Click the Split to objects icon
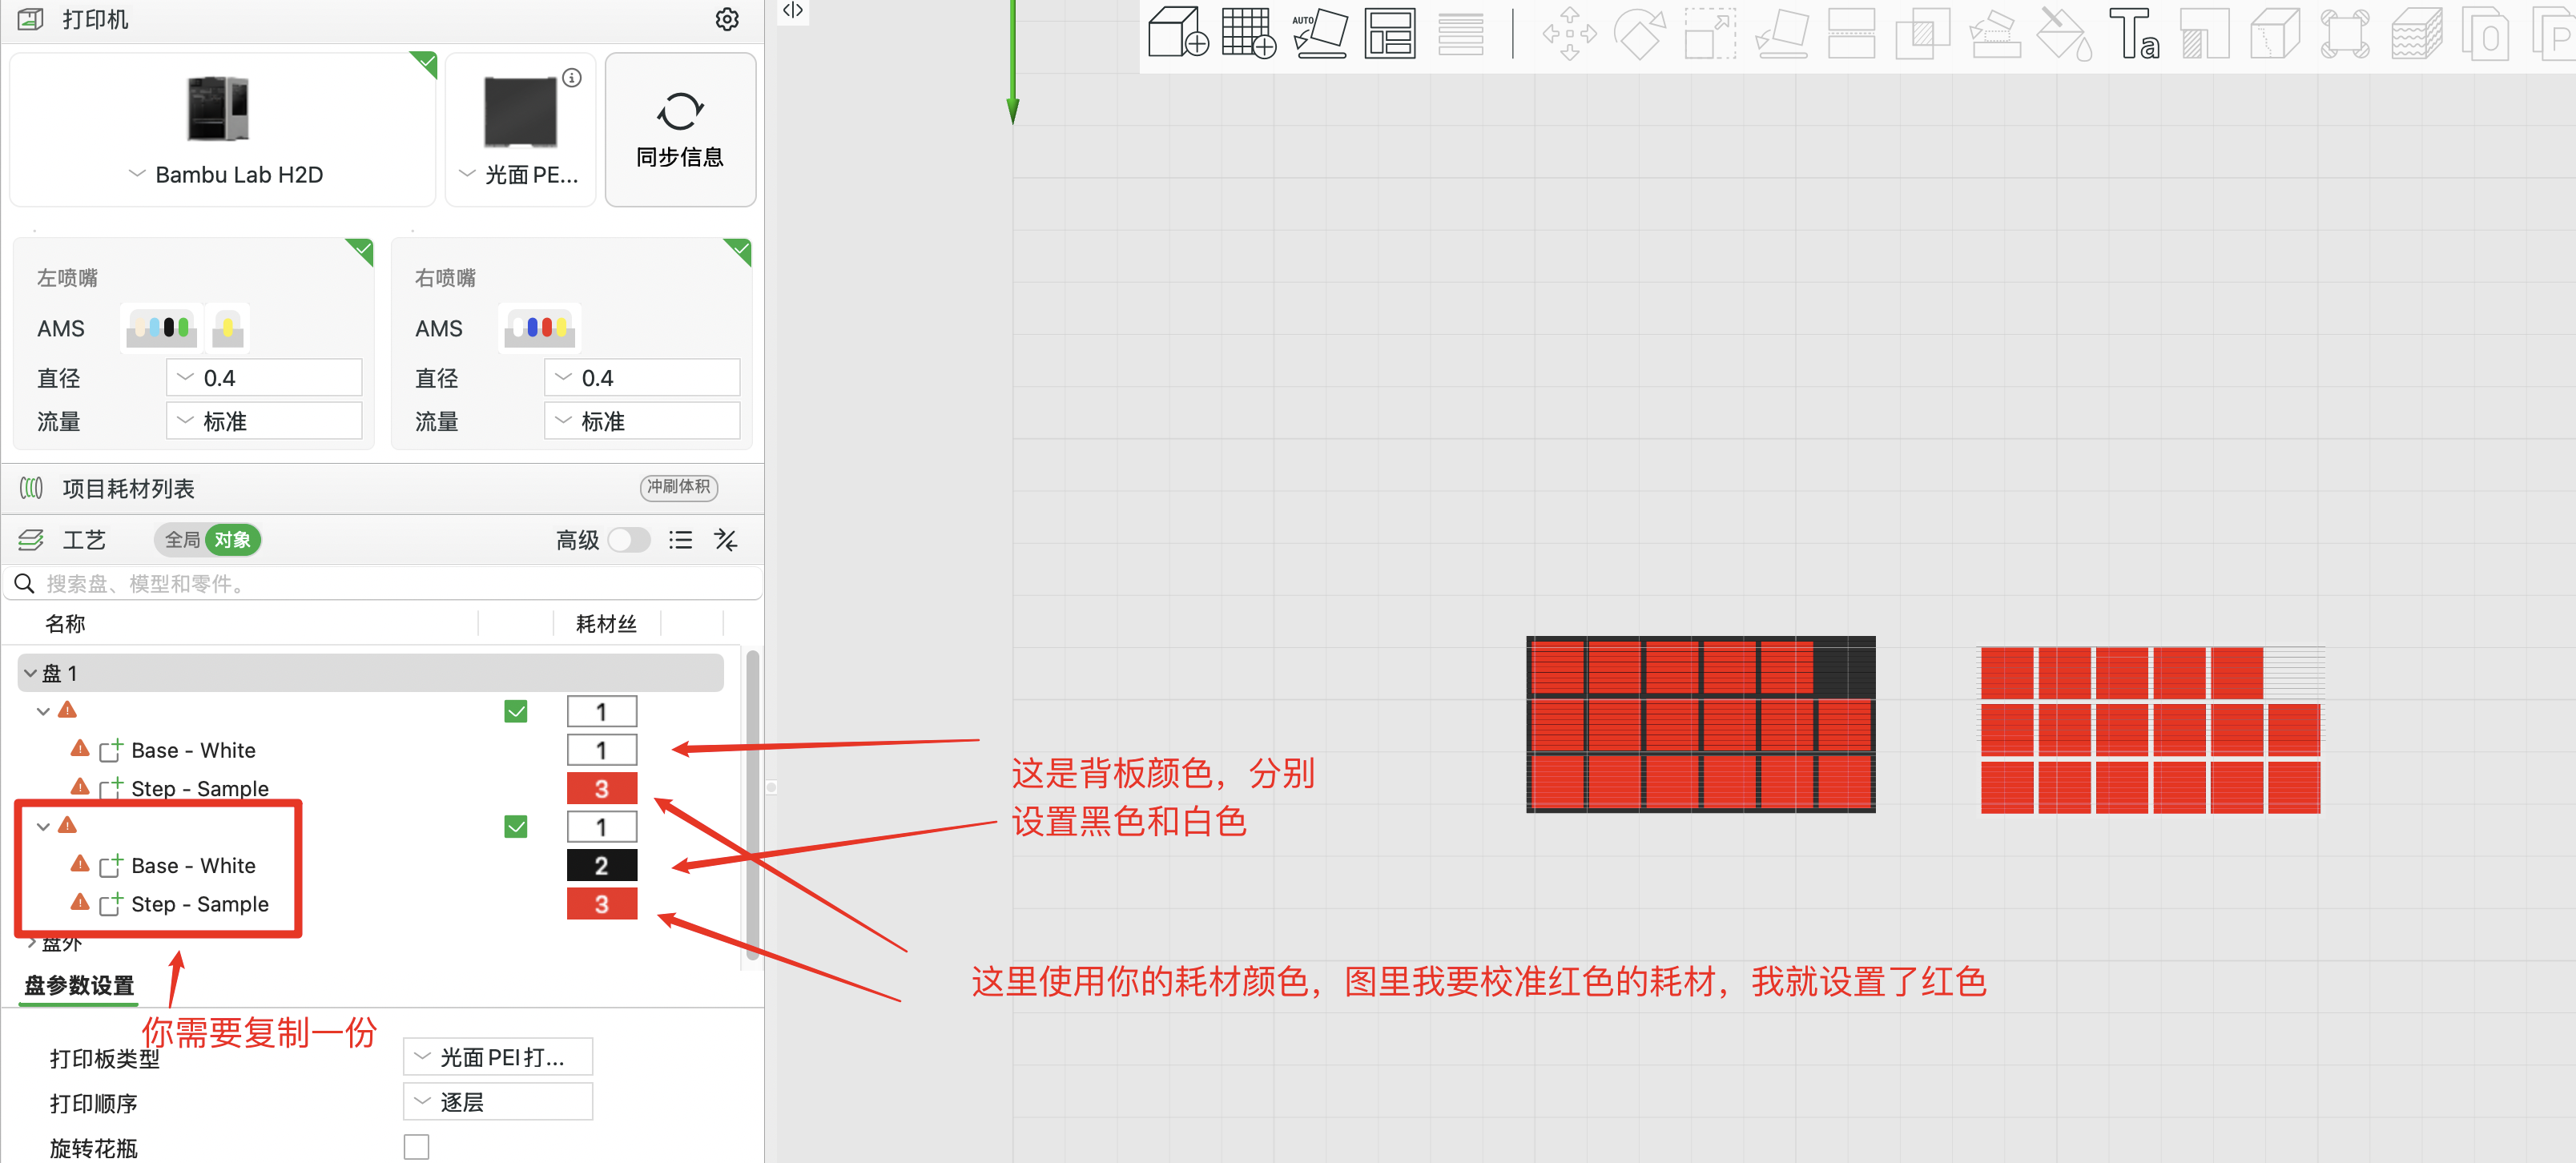Image resolution: width=2576 pixels, height=1163 pixels. 2486,32
